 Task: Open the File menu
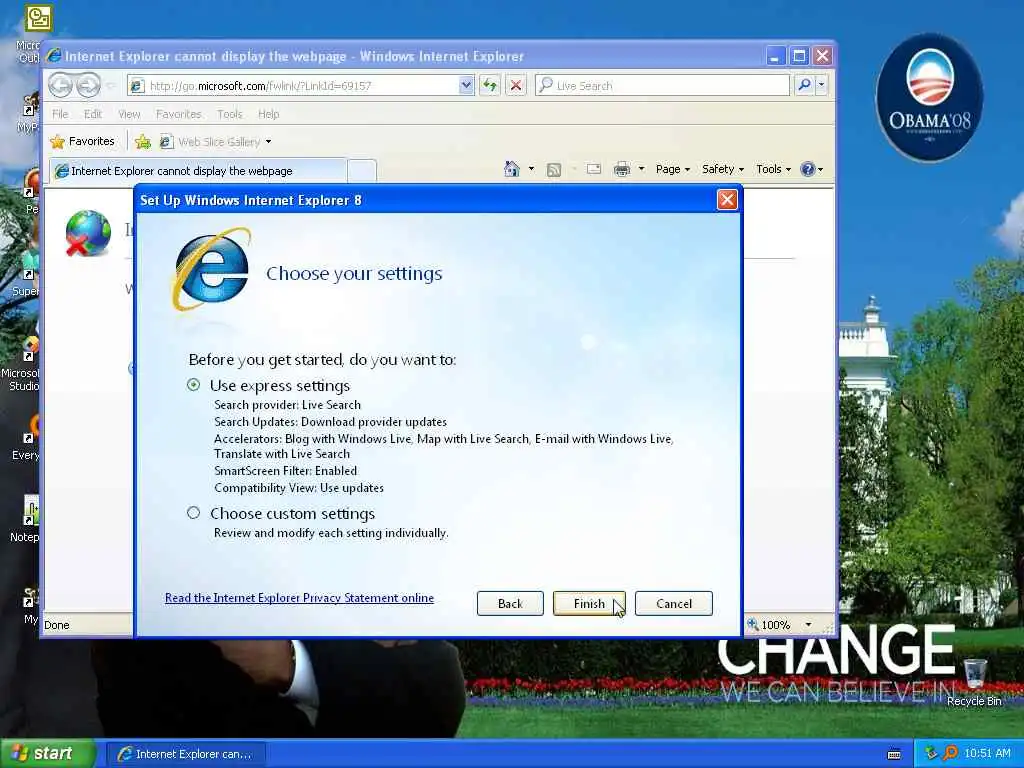tap(60, 114)
